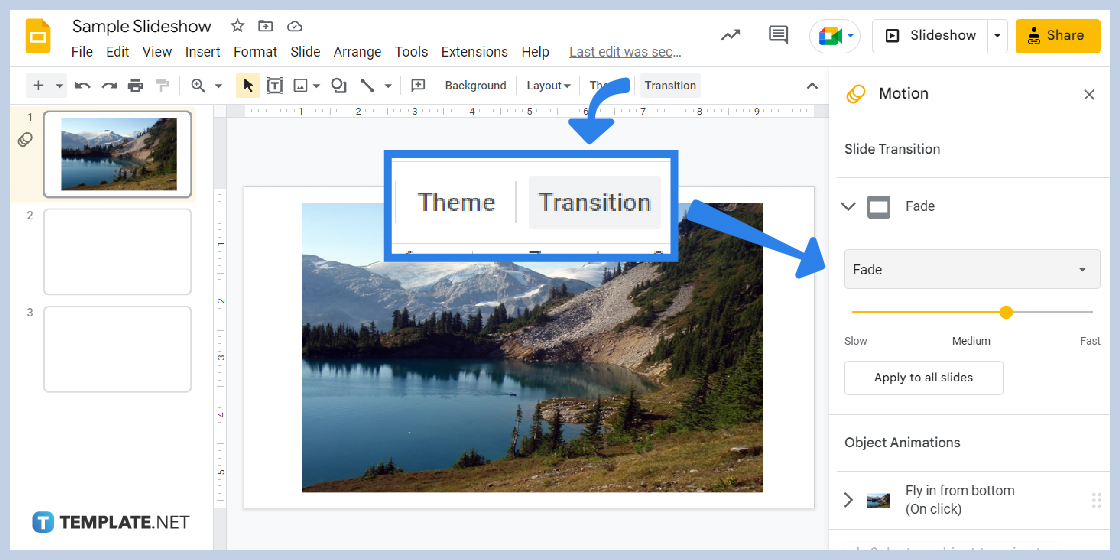Screen dimensions: 1120x560
Task: Open the activity dashboard trend icon
Action: coord(730,35)
